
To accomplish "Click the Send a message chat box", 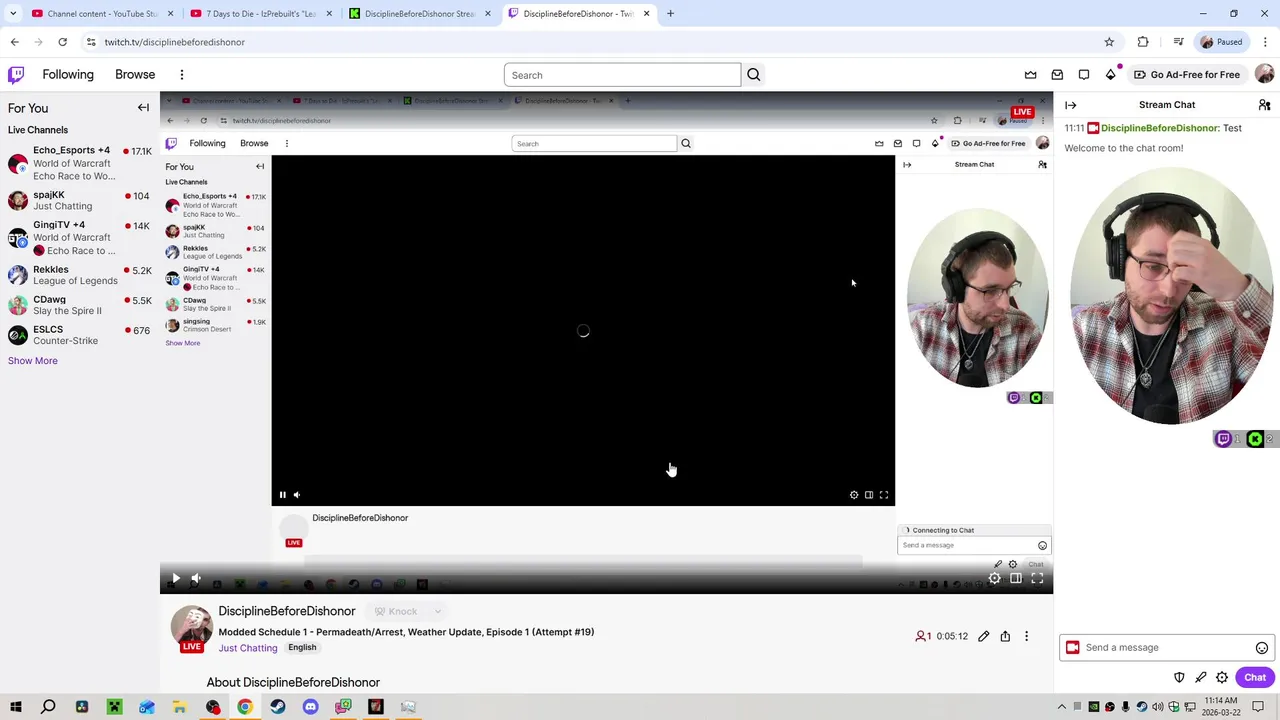I will 1166,648.
